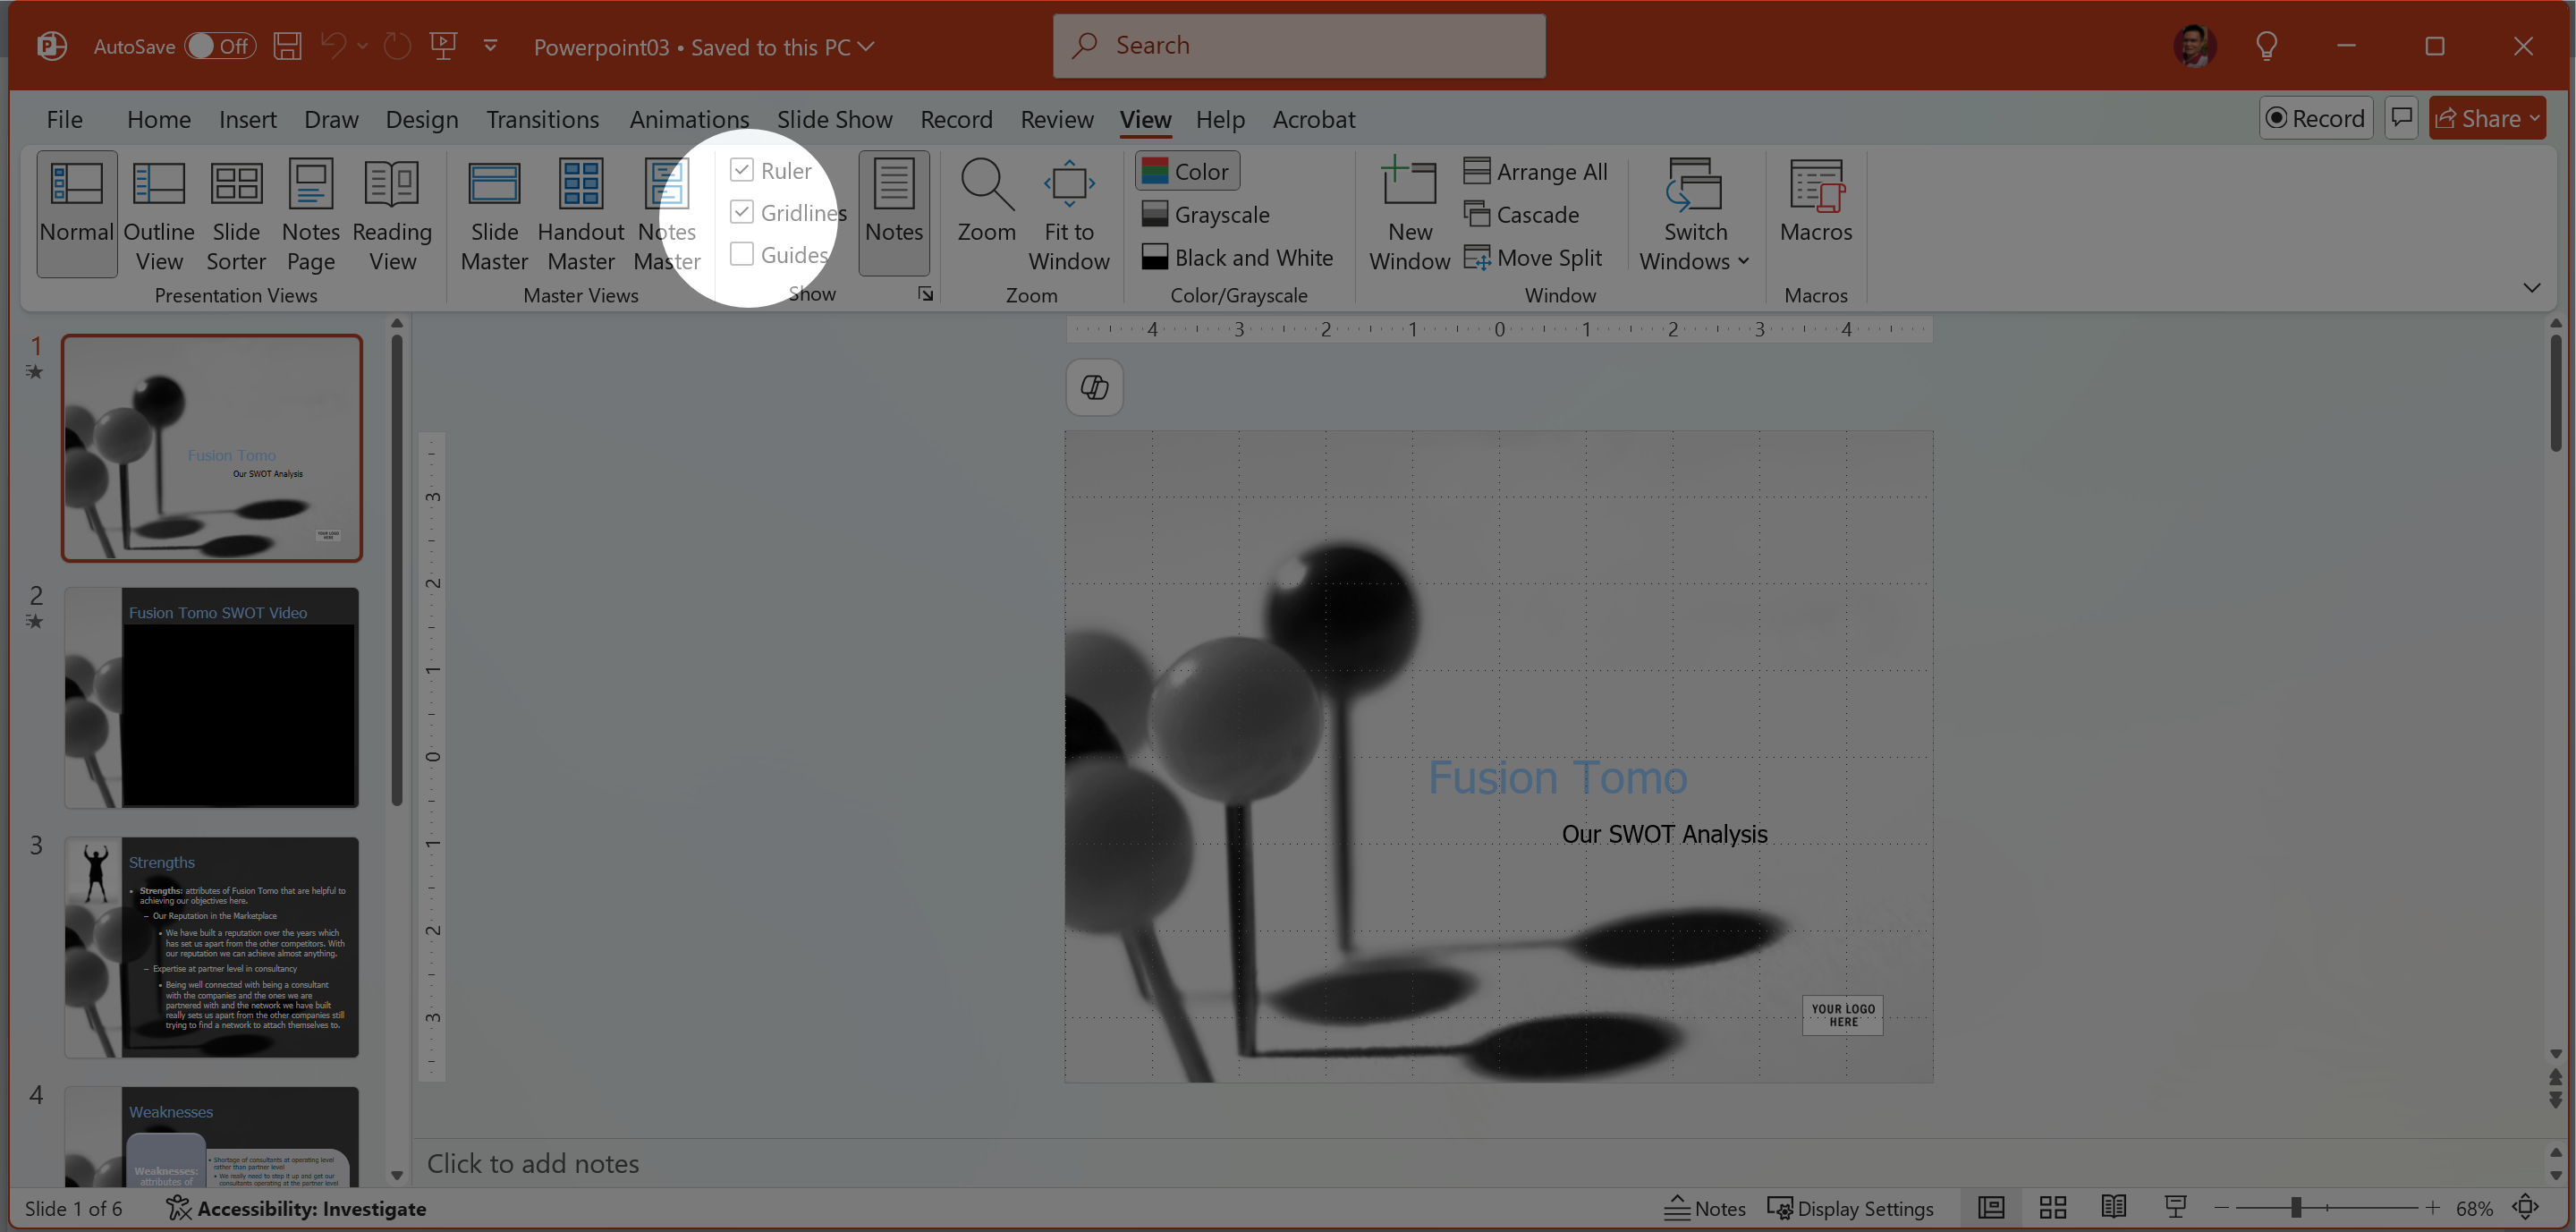2576x1232 pixels.
Task: Open the Share button dropdown arrow
Action: 2534,118
